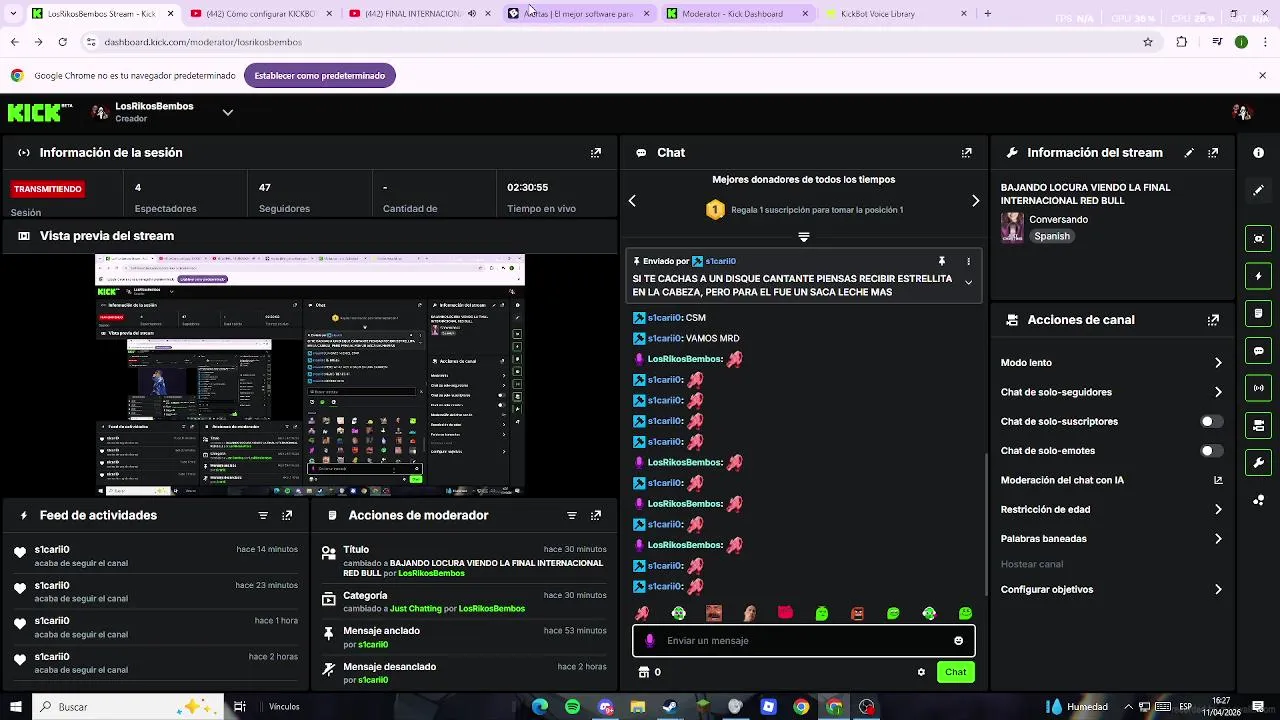Toggle the activity feed lightning sidebar icon
The width and height of the screenshot is (1280, 720).
point(1258,276)
